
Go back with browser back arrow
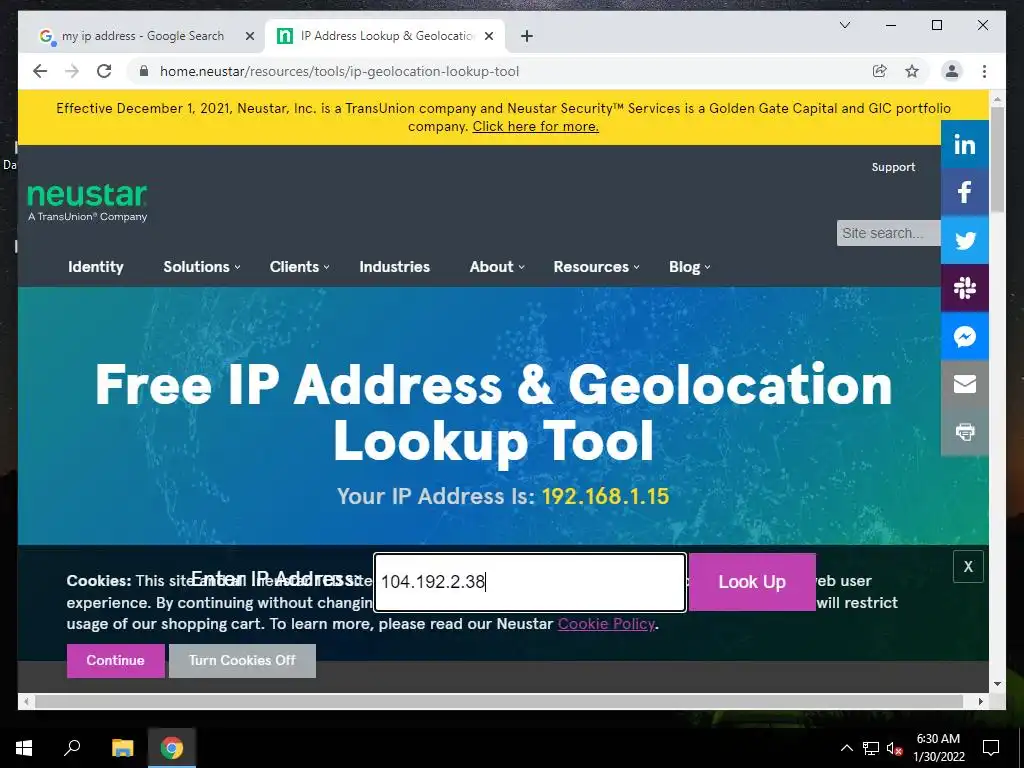(40, 71)
